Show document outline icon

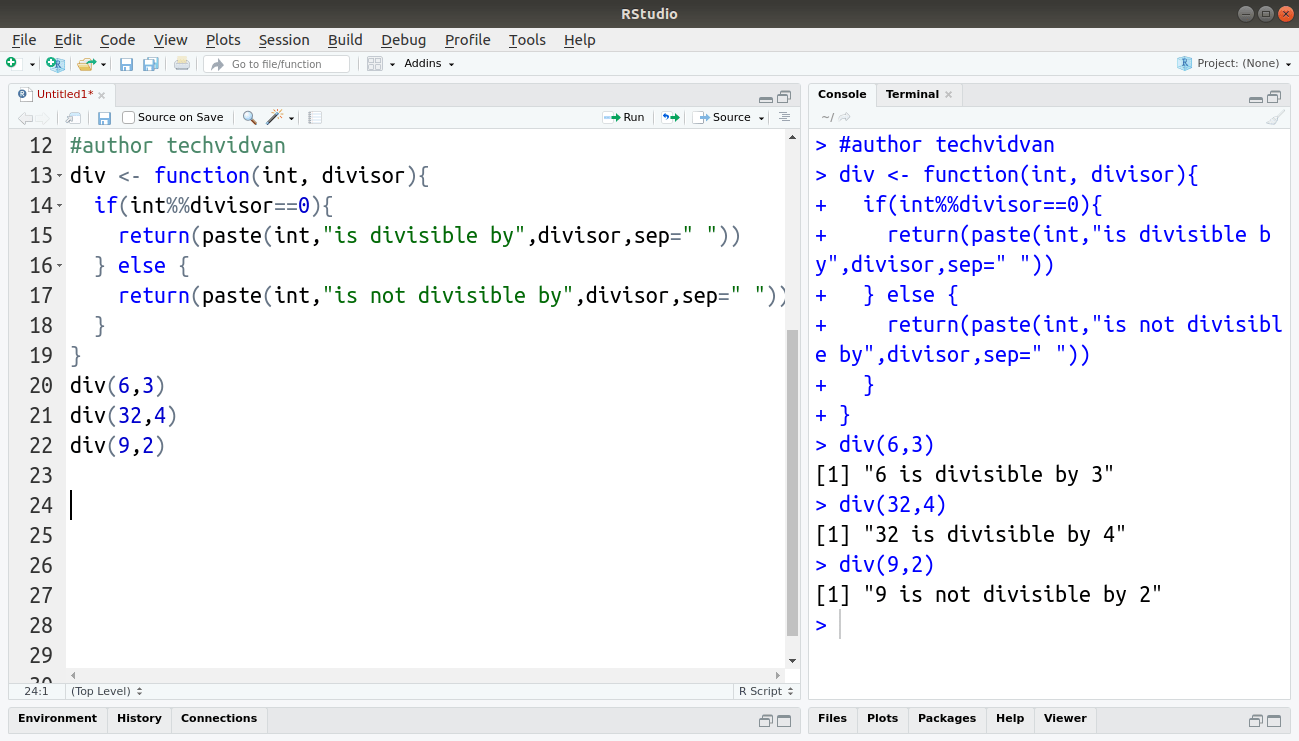(x=784, y=118)
